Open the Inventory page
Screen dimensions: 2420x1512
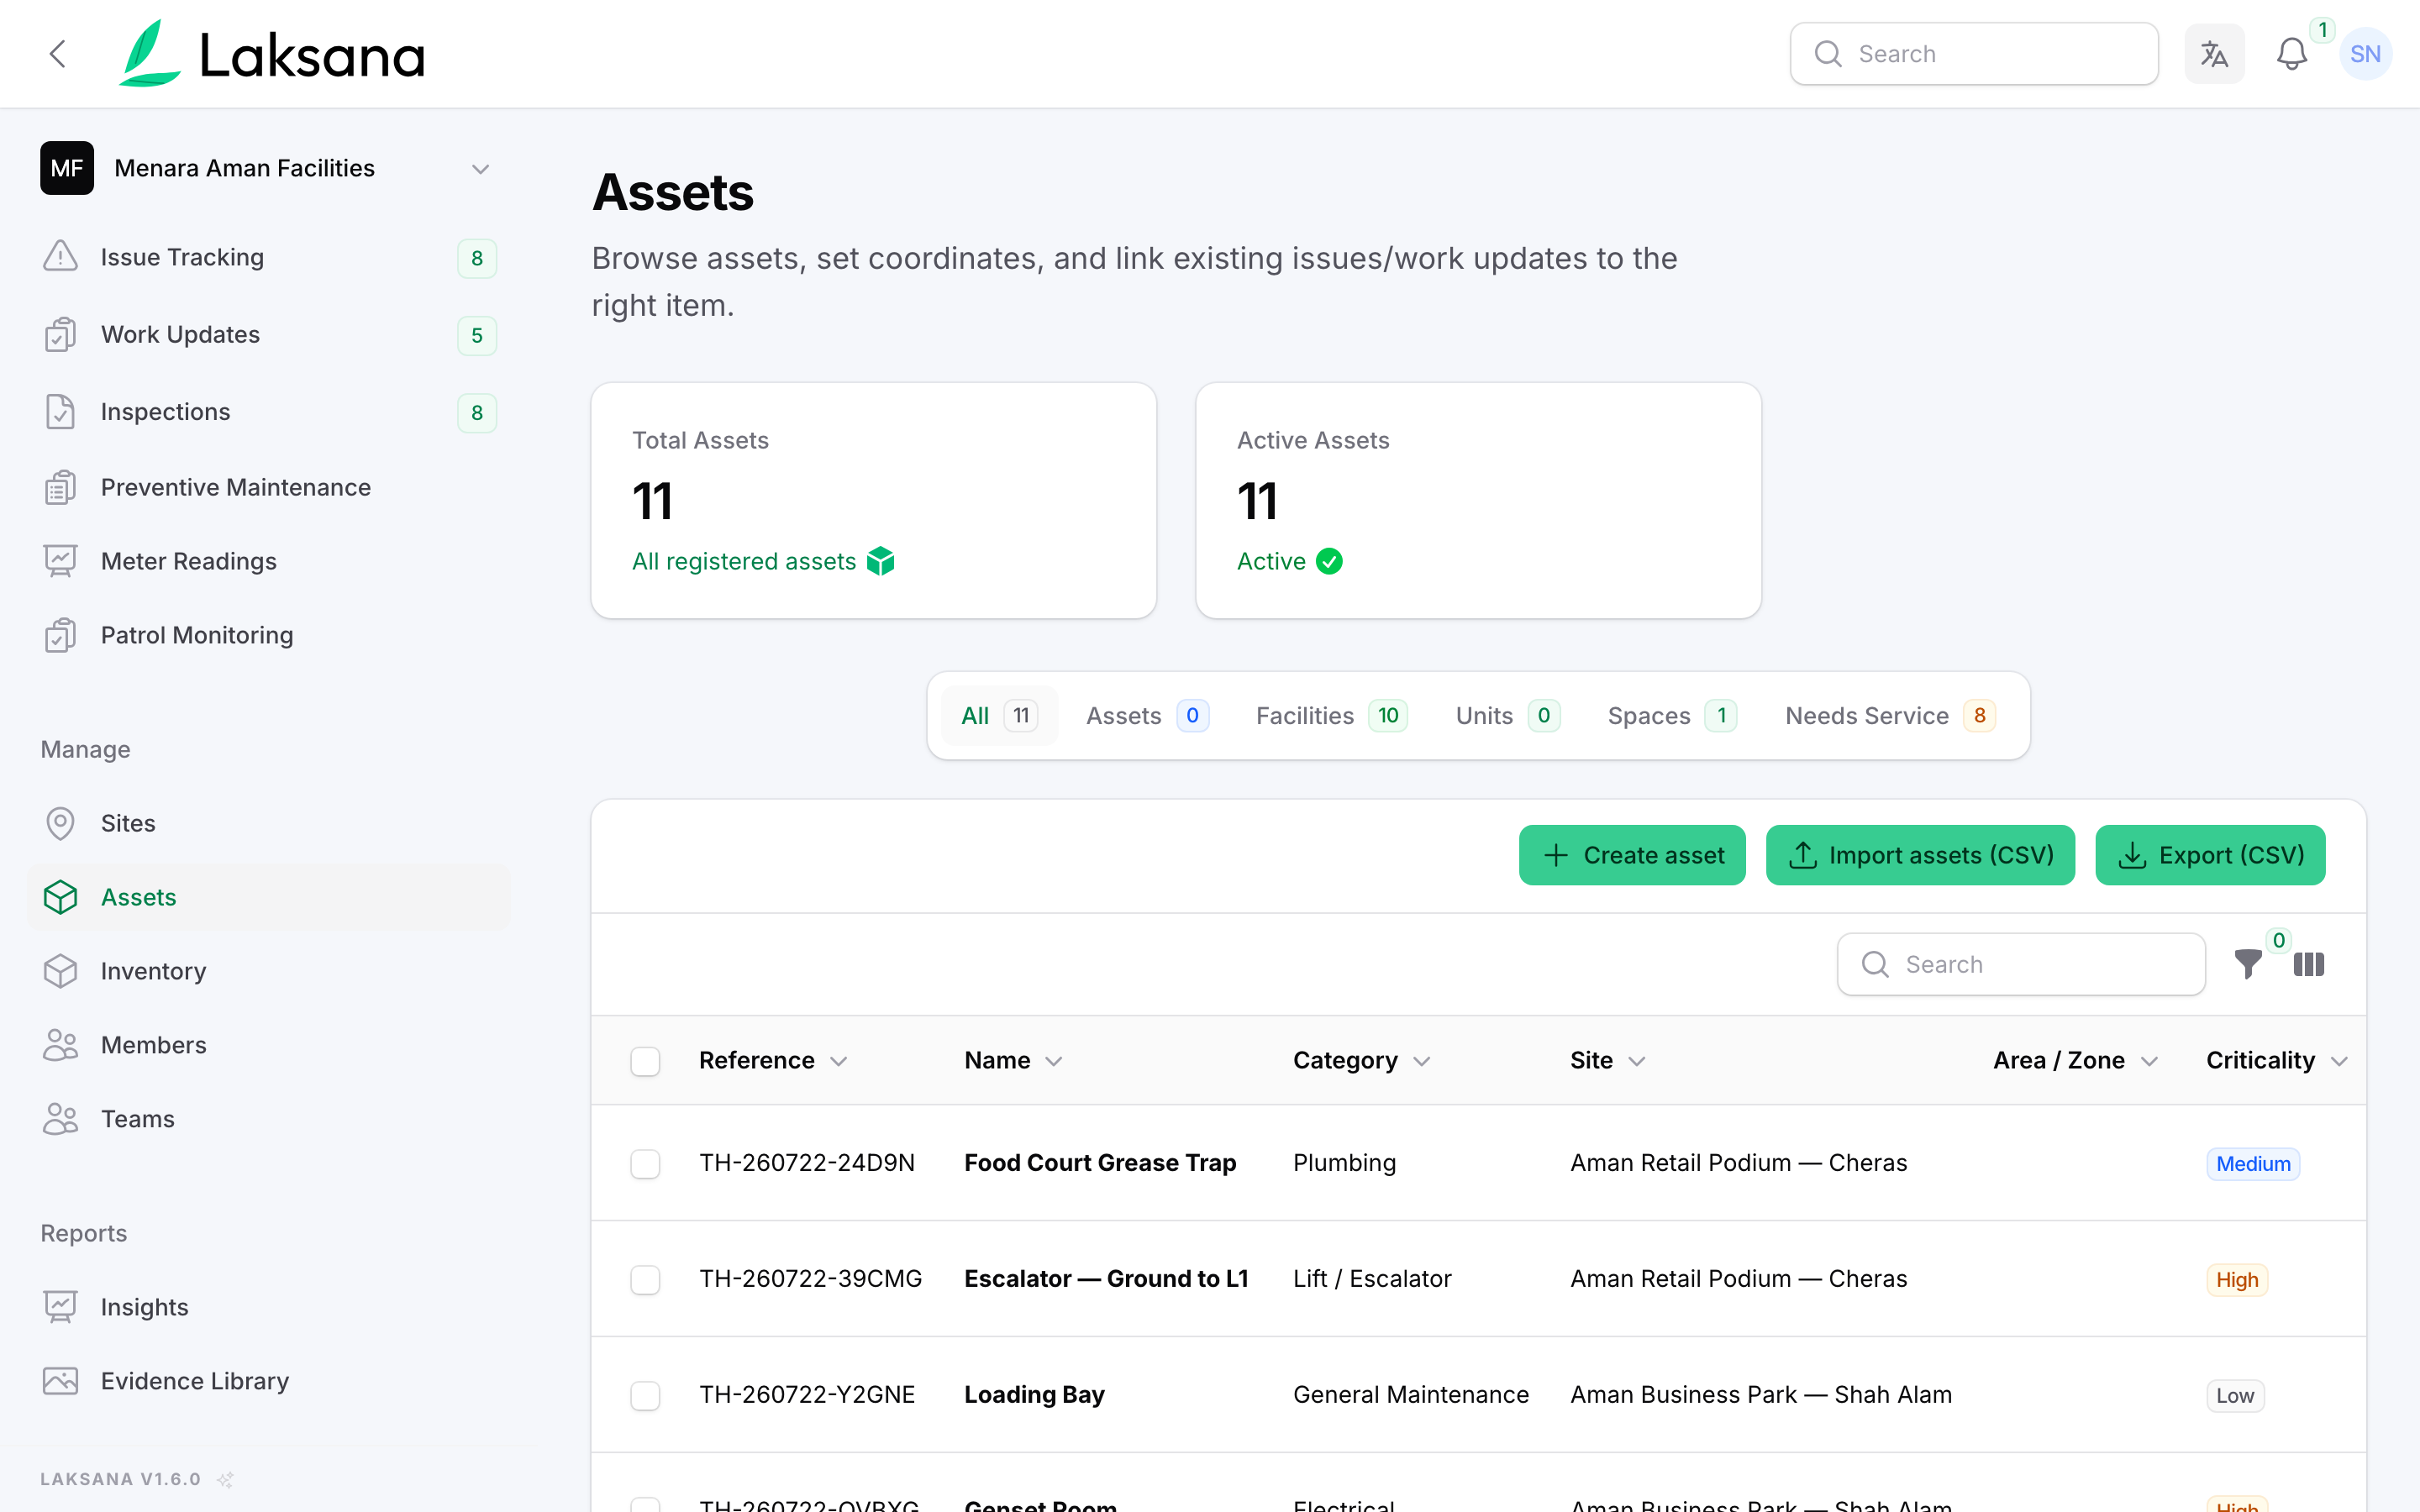(268, 971)
